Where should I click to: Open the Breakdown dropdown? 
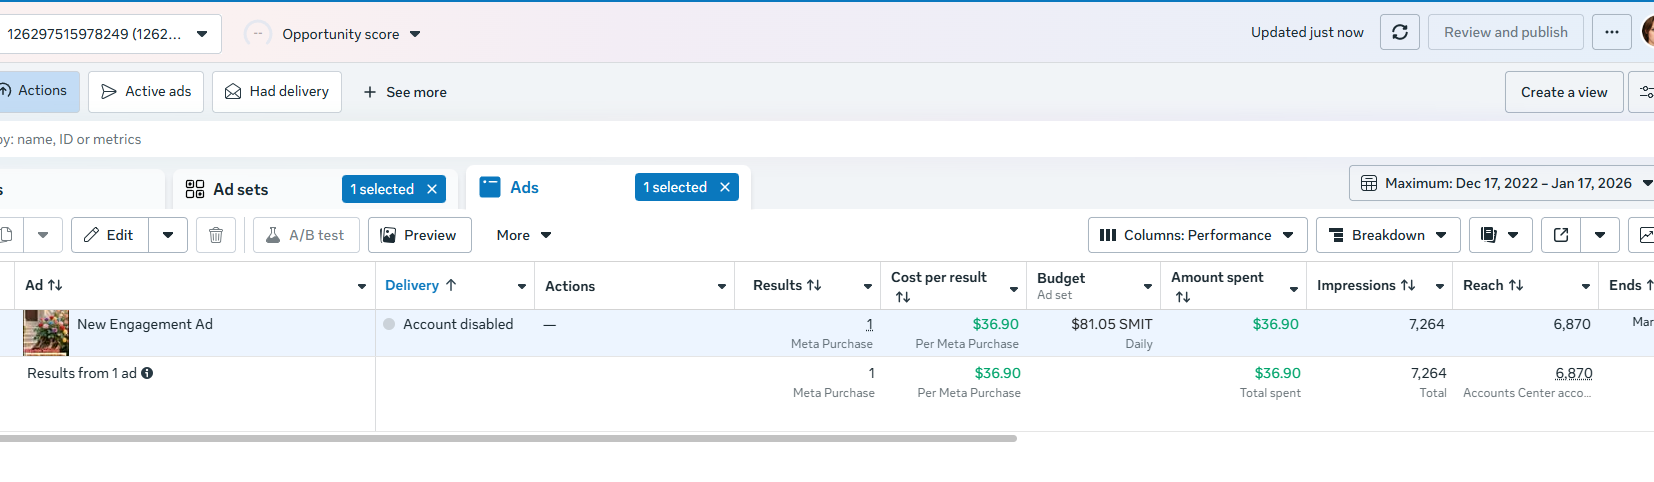point(1388,235)
